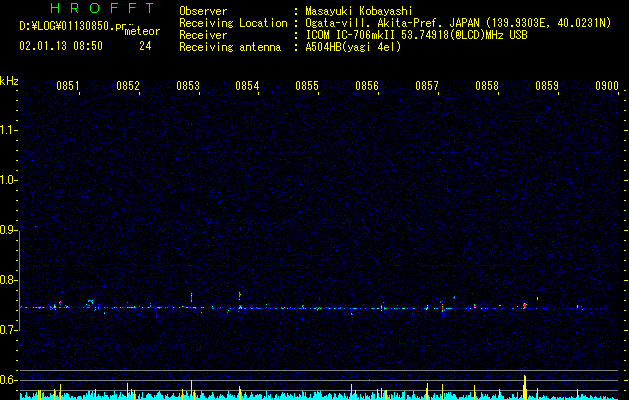Click the 0855 time axis label
This screenshot has height=400, width=629.
pos(307,86)
